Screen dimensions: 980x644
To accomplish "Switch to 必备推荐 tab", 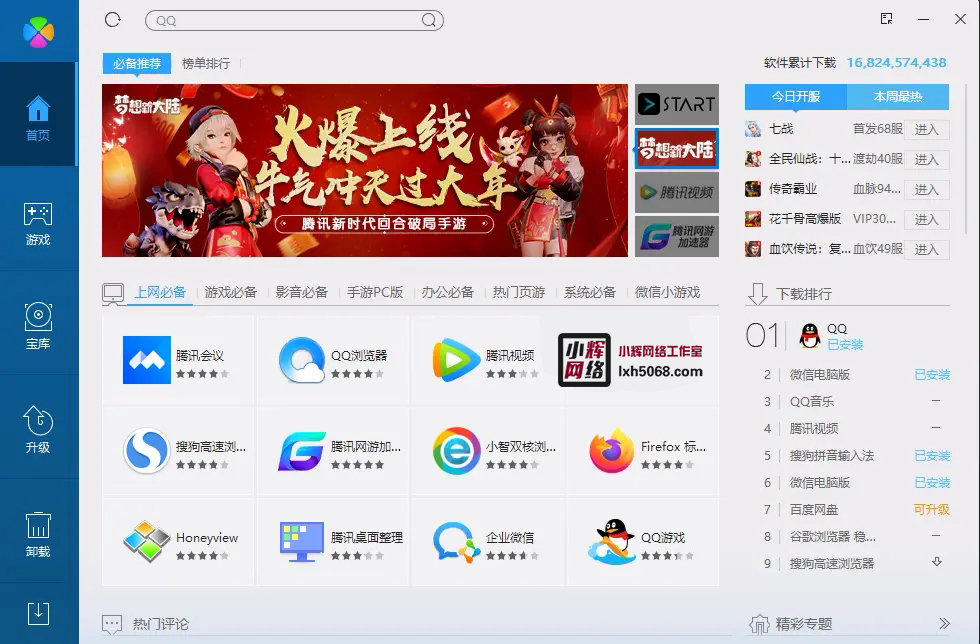I will pos(137,63).
